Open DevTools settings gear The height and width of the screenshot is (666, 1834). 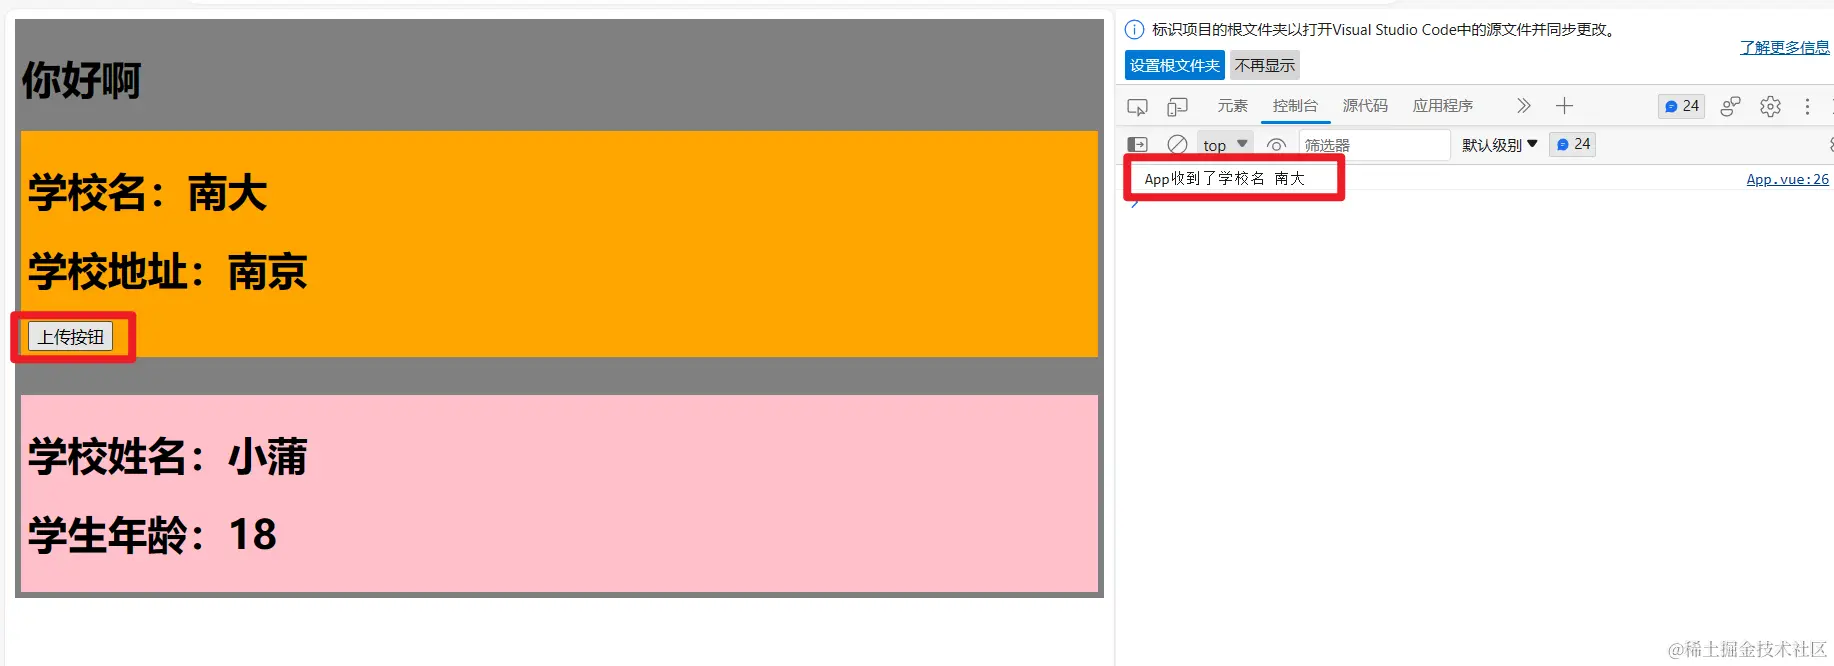pos(1770,106)
